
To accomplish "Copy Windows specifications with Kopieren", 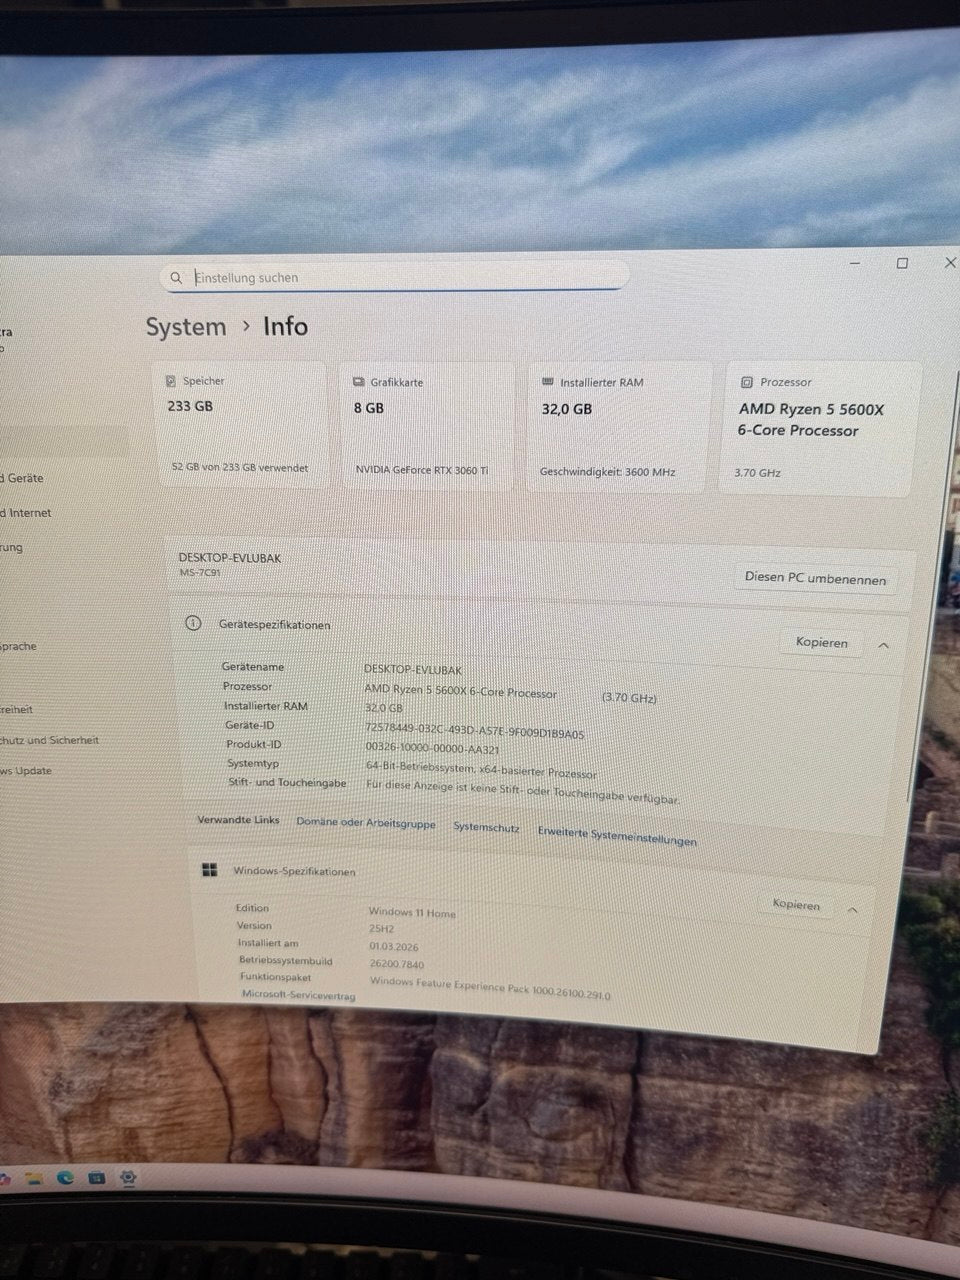I will click(x=795, y=904).
